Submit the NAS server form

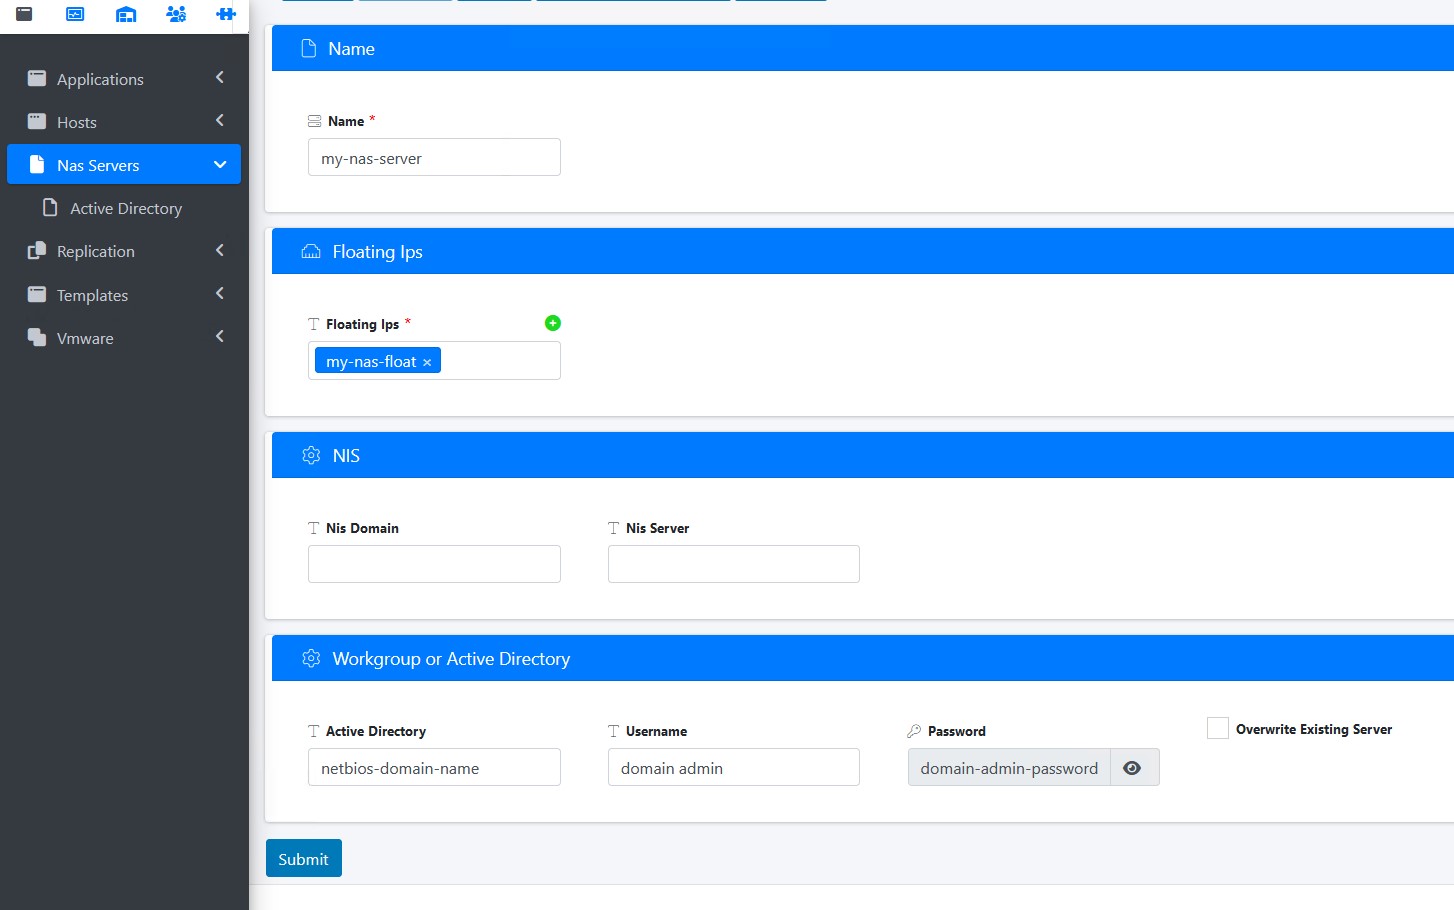(304, 858)
